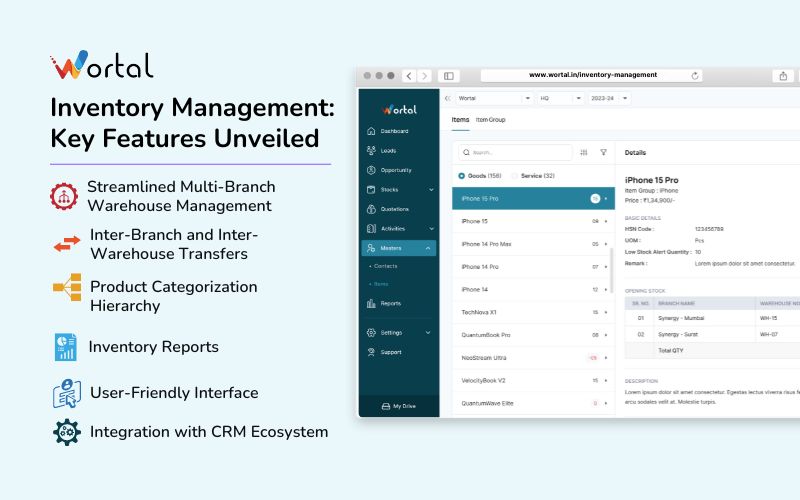The width and height of the screenshot is (800, 500).
Task: Open the 2023-24 year dropdown
Action: click(609, 99)
